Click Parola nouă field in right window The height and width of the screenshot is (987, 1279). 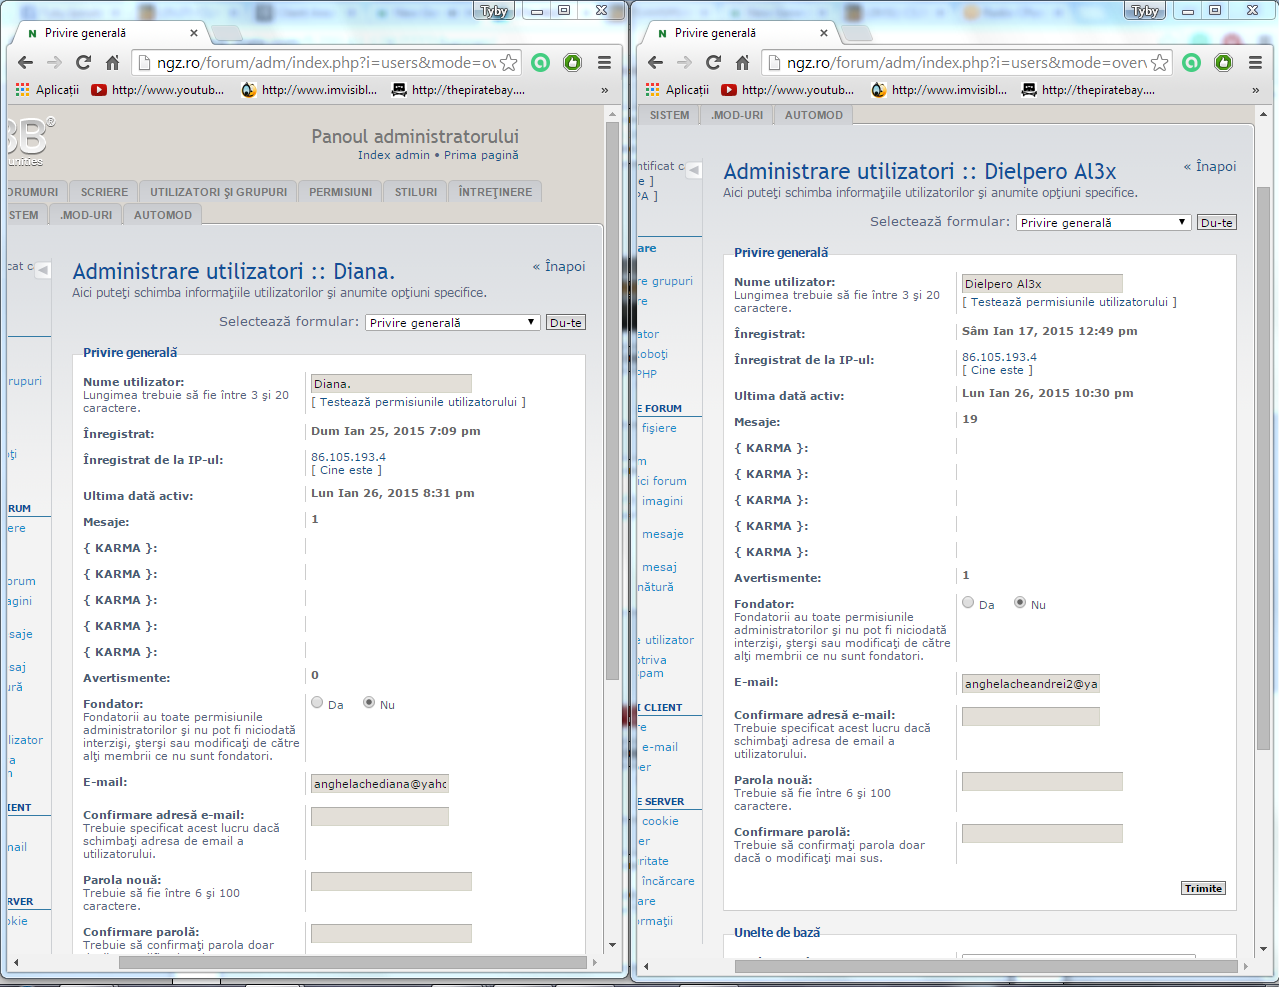pyautogui.click(x=1042, y=781)
